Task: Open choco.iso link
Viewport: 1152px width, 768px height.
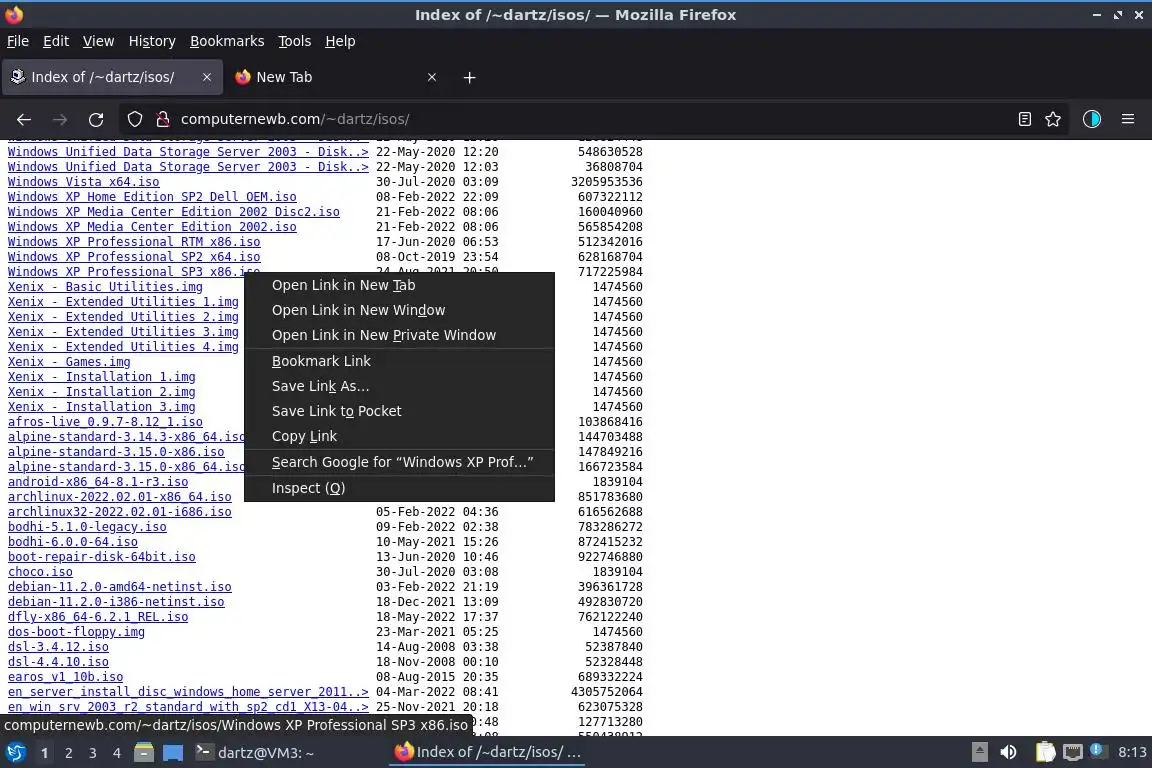Action: point(40,572)
